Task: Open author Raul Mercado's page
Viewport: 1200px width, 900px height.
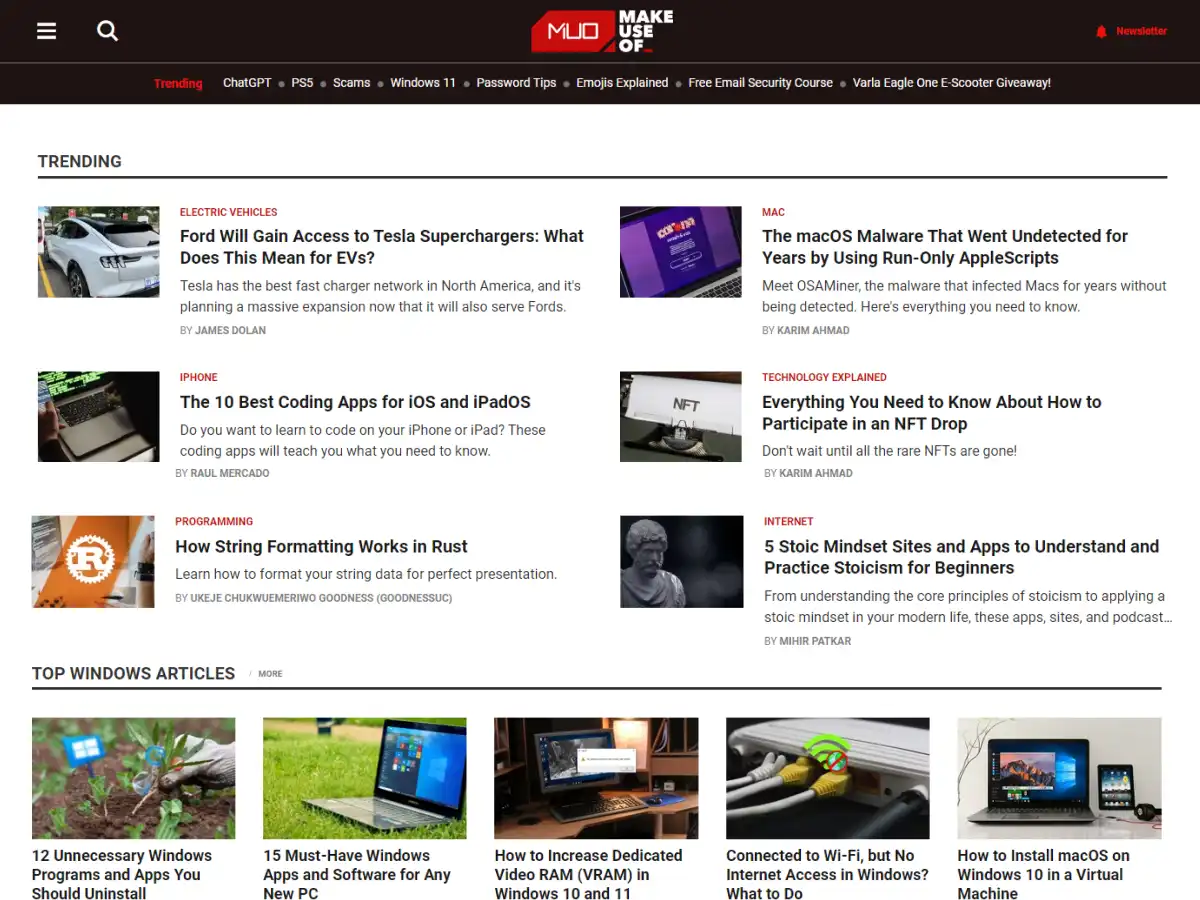Action: (x=230, y=473)
